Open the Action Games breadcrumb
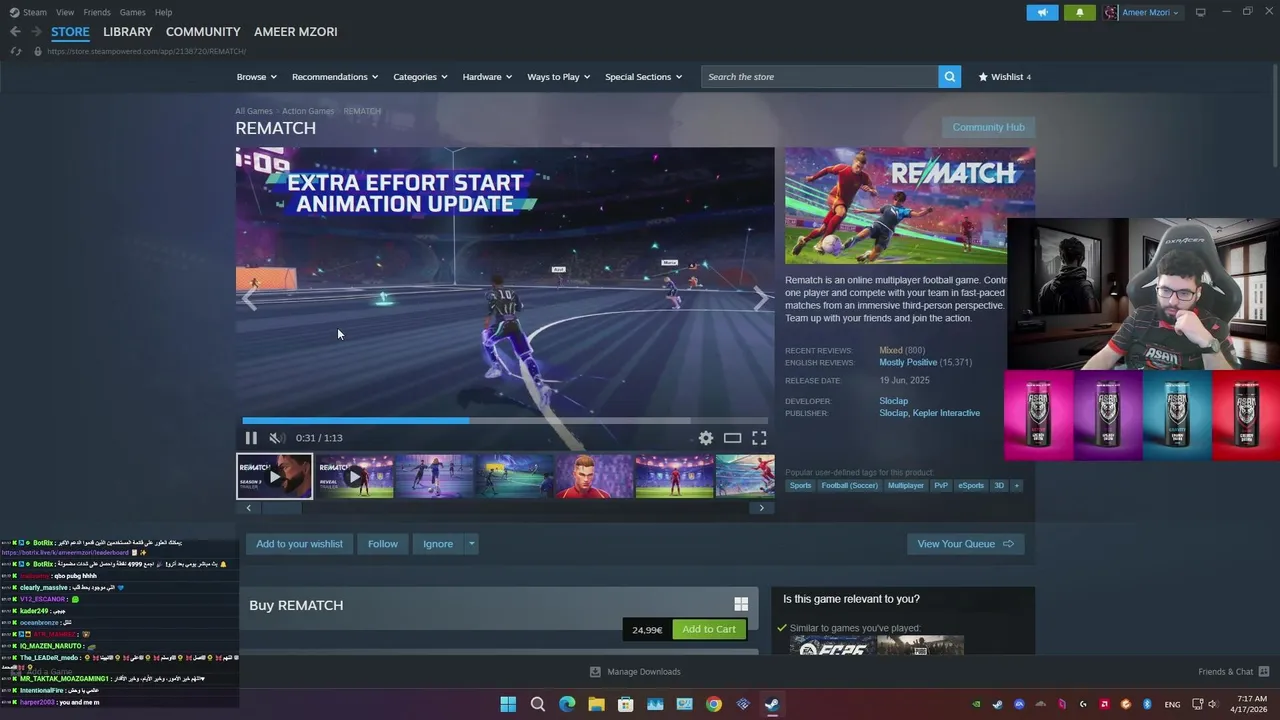The height and width of the screenshot is (720, 1280). [x=308, y=111]
